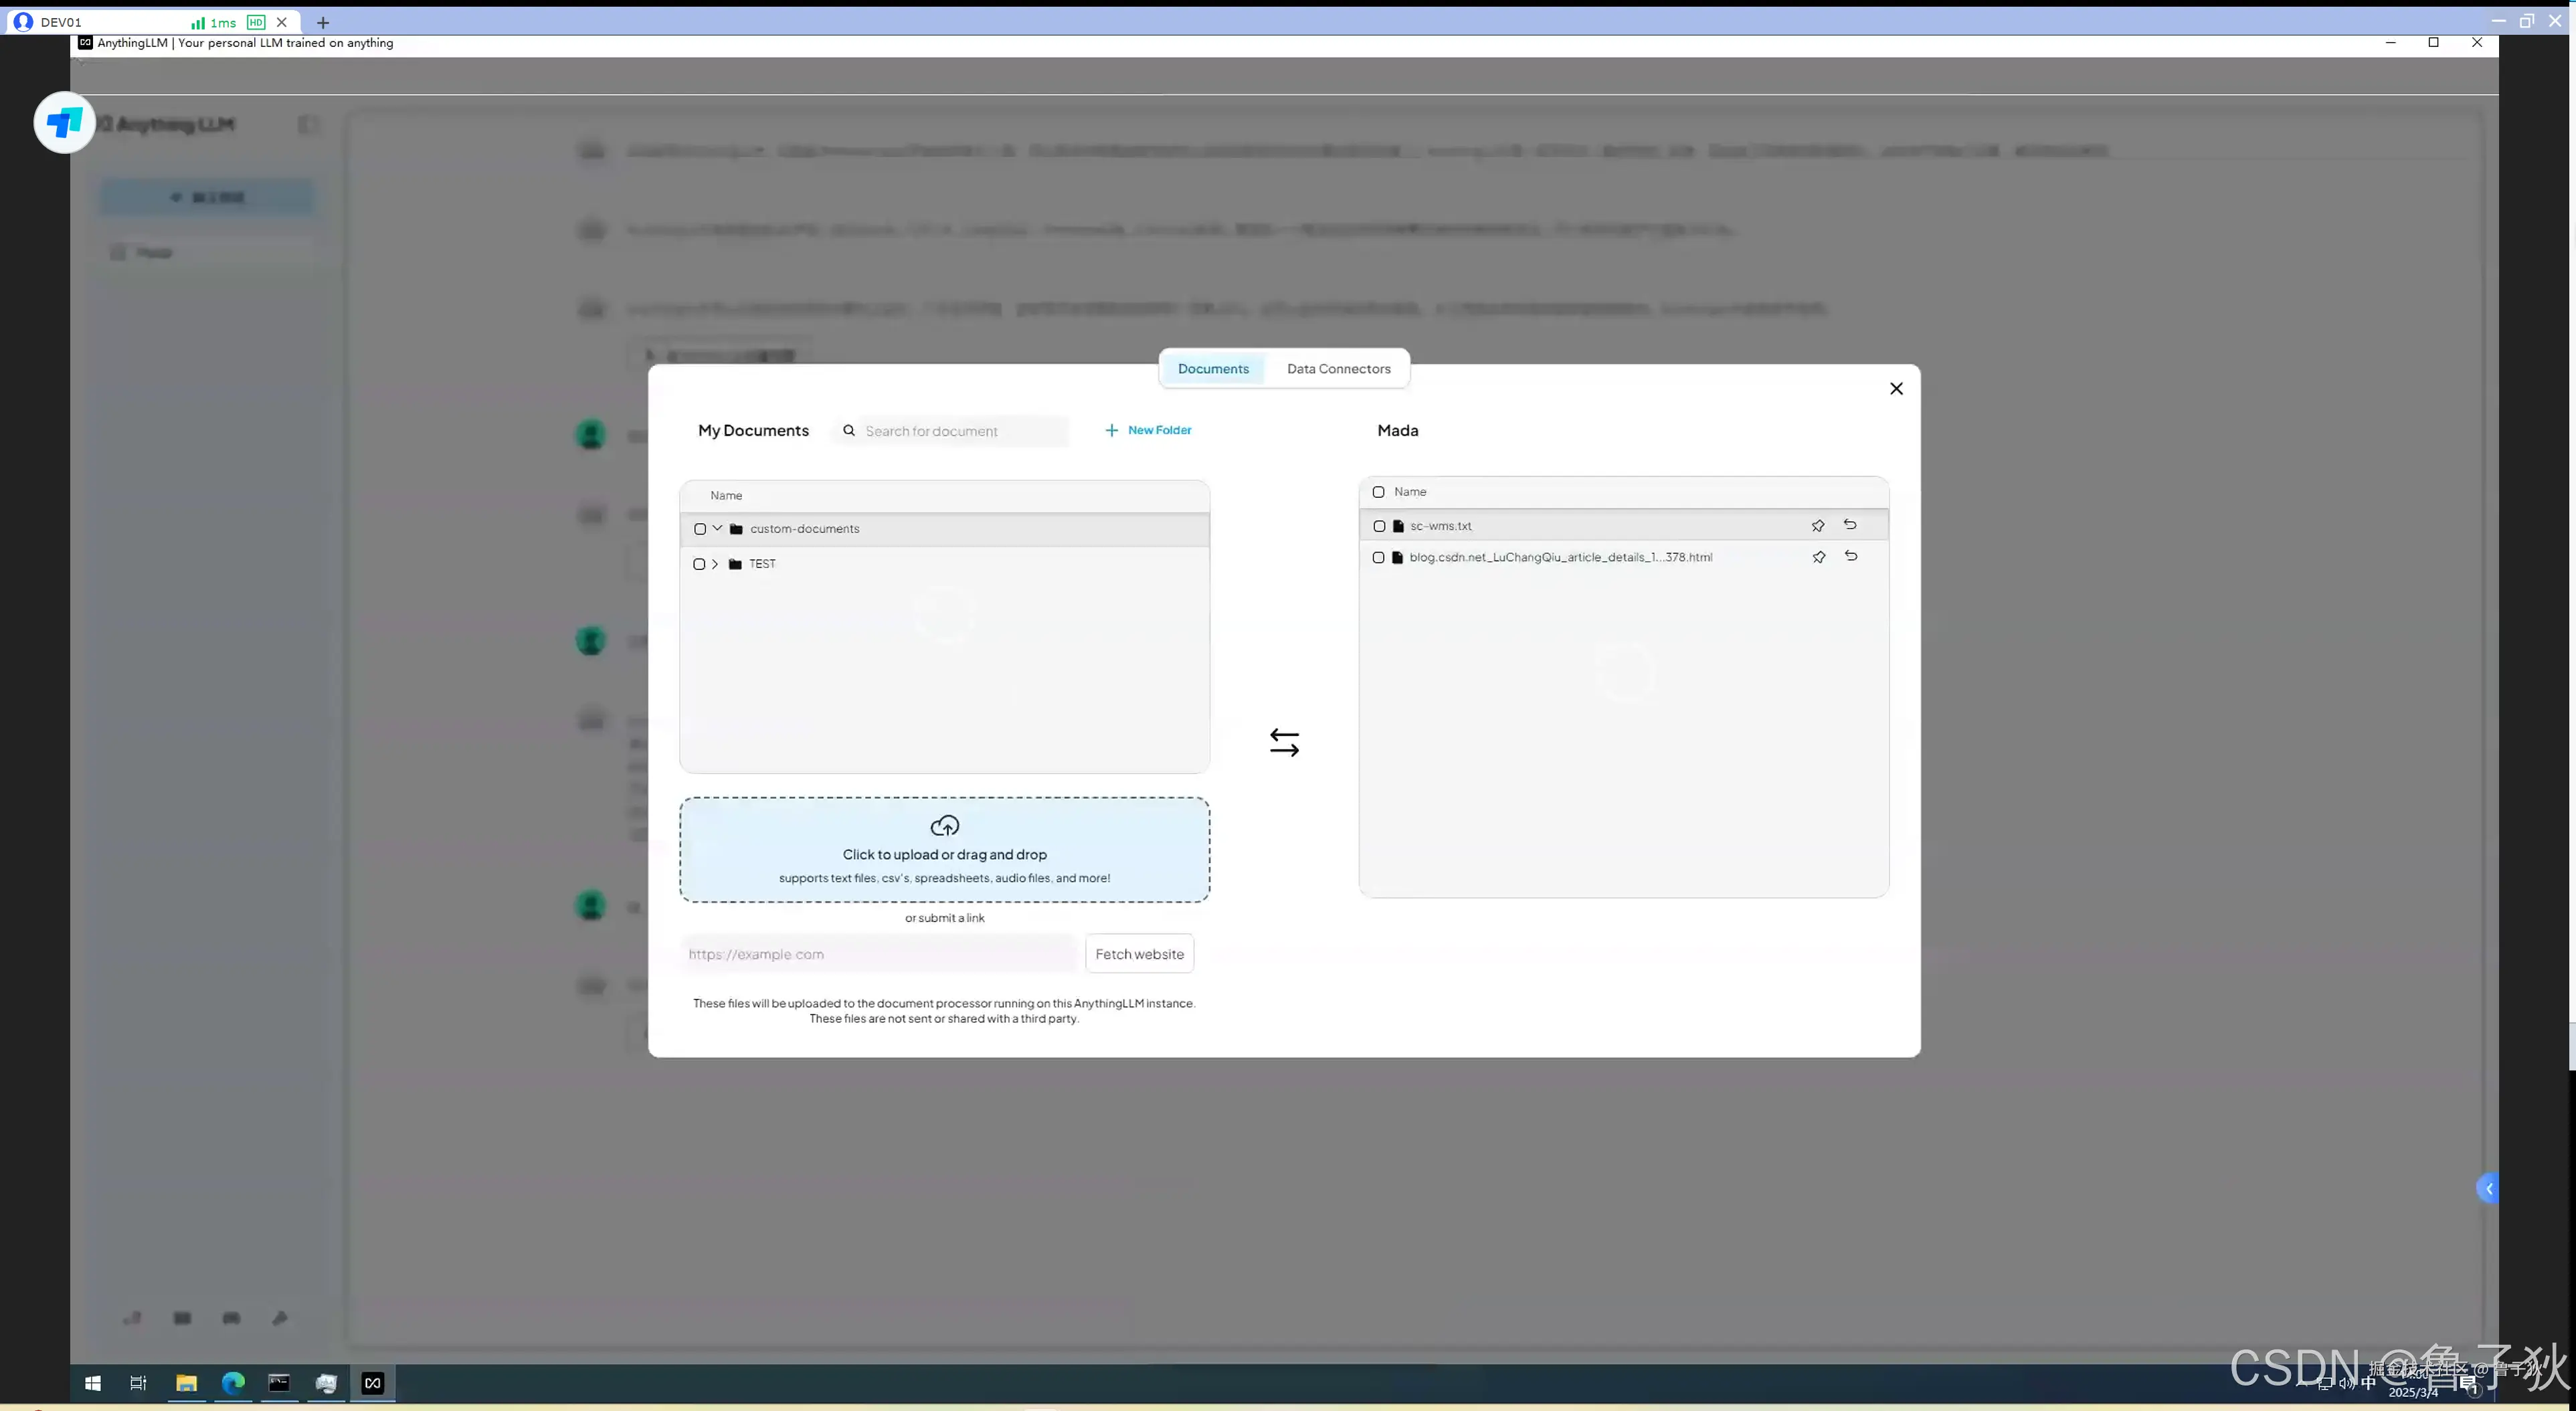The image size is (2576, 1411).
Task: Collapse the custom-documents folder
Action: 717,528
